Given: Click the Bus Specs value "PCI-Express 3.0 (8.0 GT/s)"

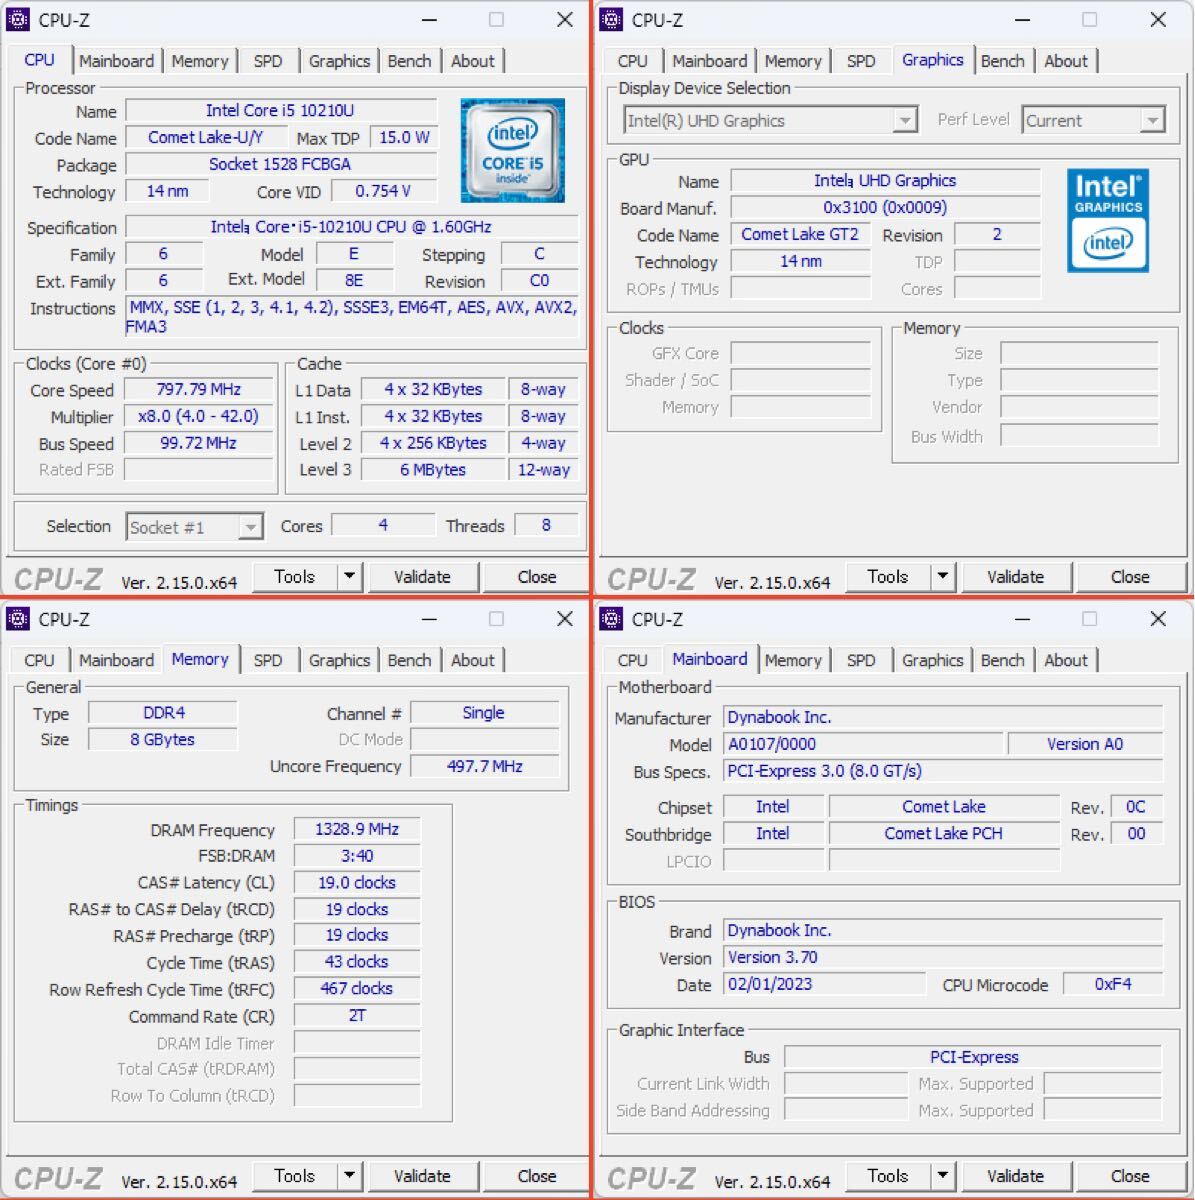Looking at the screenshot, I should click(x=943, y=771).
